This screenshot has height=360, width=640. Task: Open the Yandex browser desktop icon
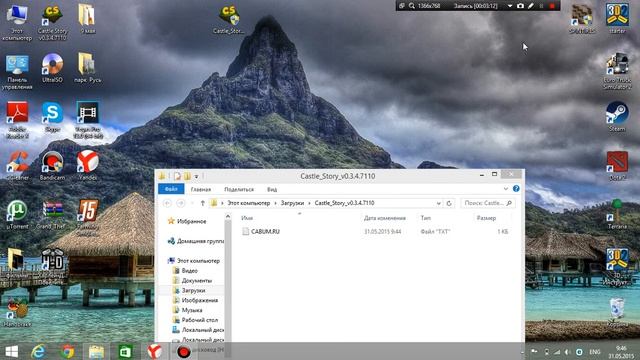click(x=87, y=165)
